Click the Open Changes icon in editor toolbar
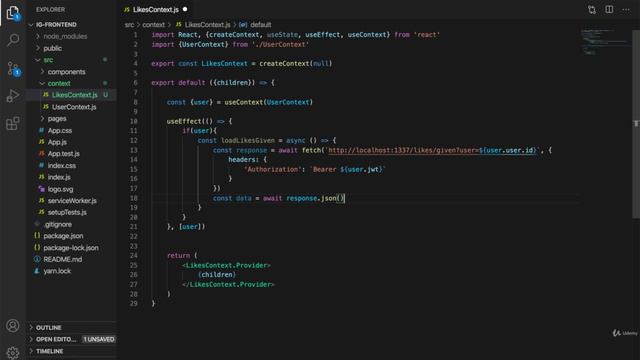 coord(592,9)
